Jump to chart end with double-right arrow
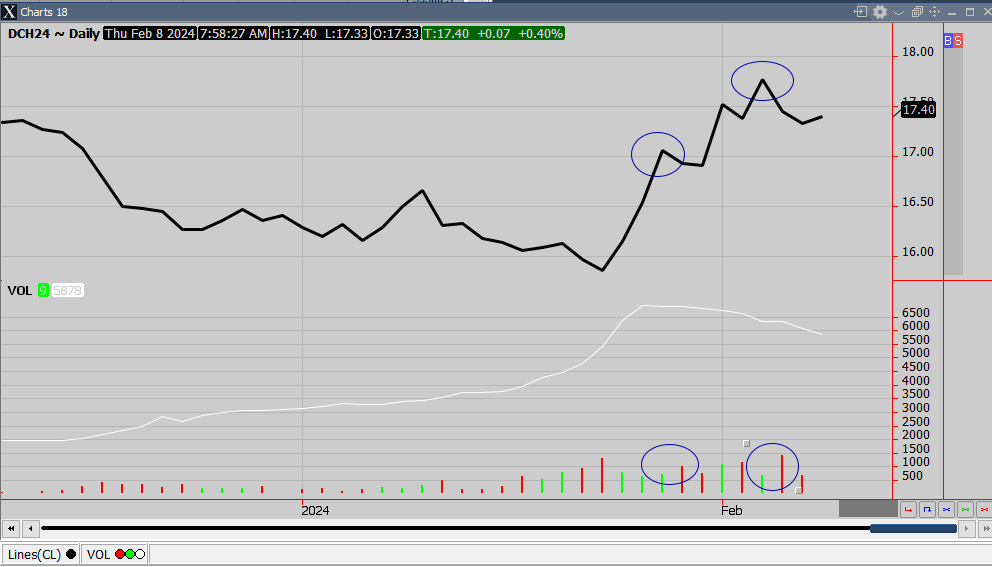This screenshot has height=567, width=992. 985,528
